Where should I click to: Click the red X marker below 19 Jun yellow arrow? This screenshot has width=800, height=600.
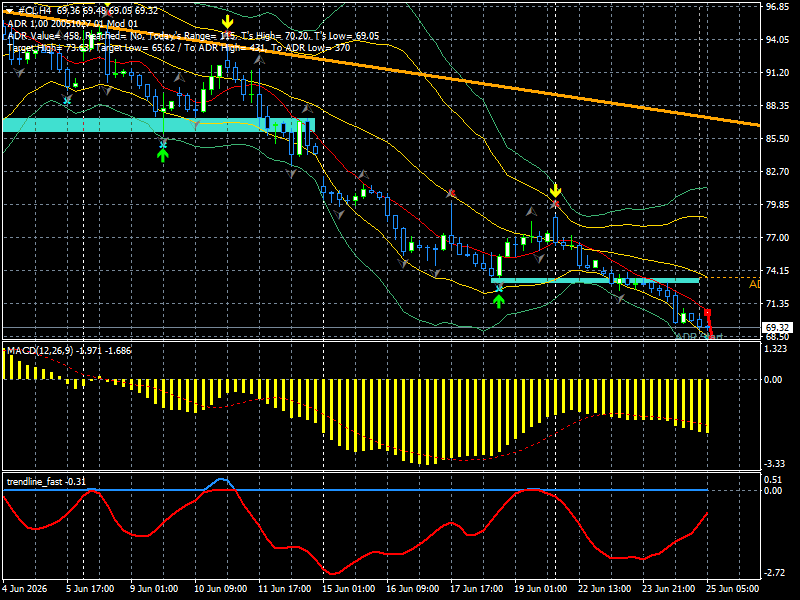click(x=555, y=204)
